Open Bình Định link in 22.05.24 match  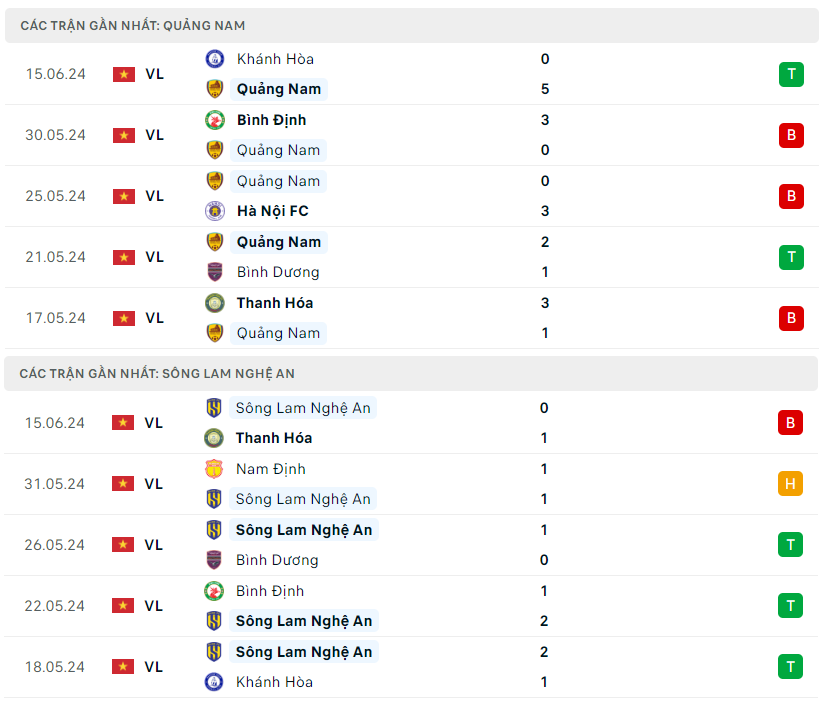(270, 591)
